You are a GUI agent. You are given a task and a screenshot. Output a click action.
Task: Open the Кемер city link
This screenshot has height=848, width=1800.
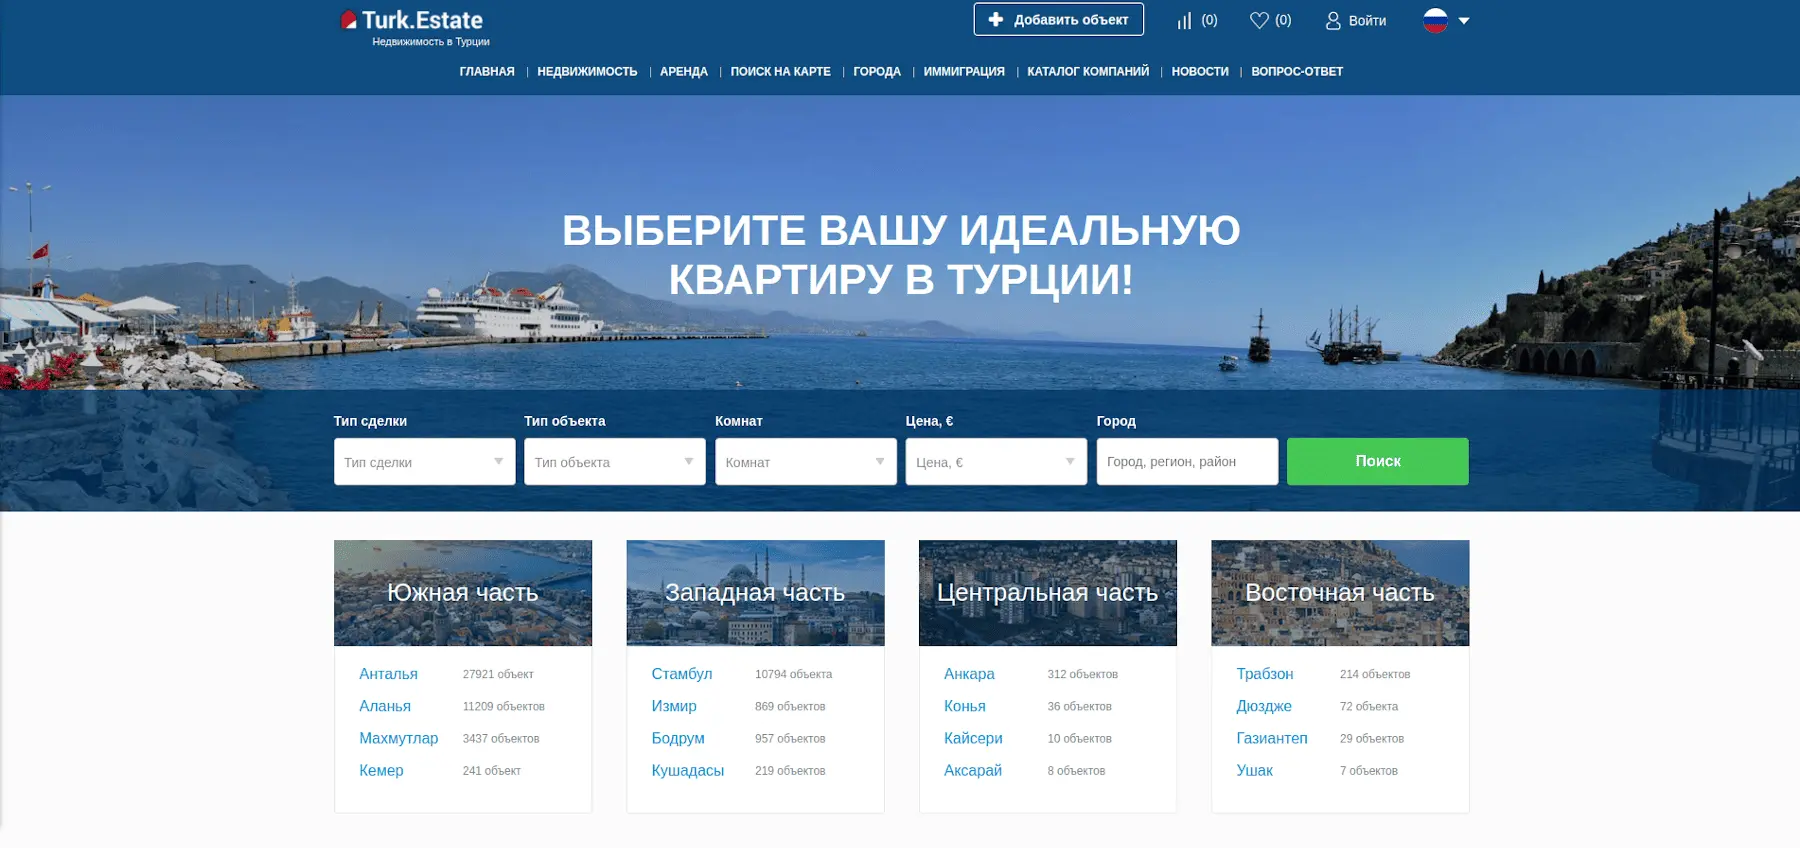click(381, 770)
